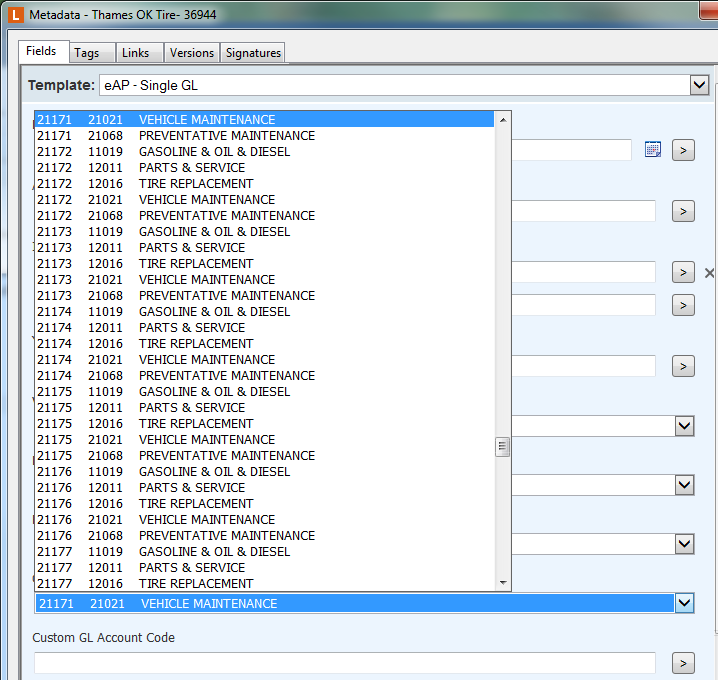The width and height of the screenshot is (718, 680).
Task: Select 21173 21068 PREVENTATIVE MAINTENANCE
Action: [x=265, y=295]
